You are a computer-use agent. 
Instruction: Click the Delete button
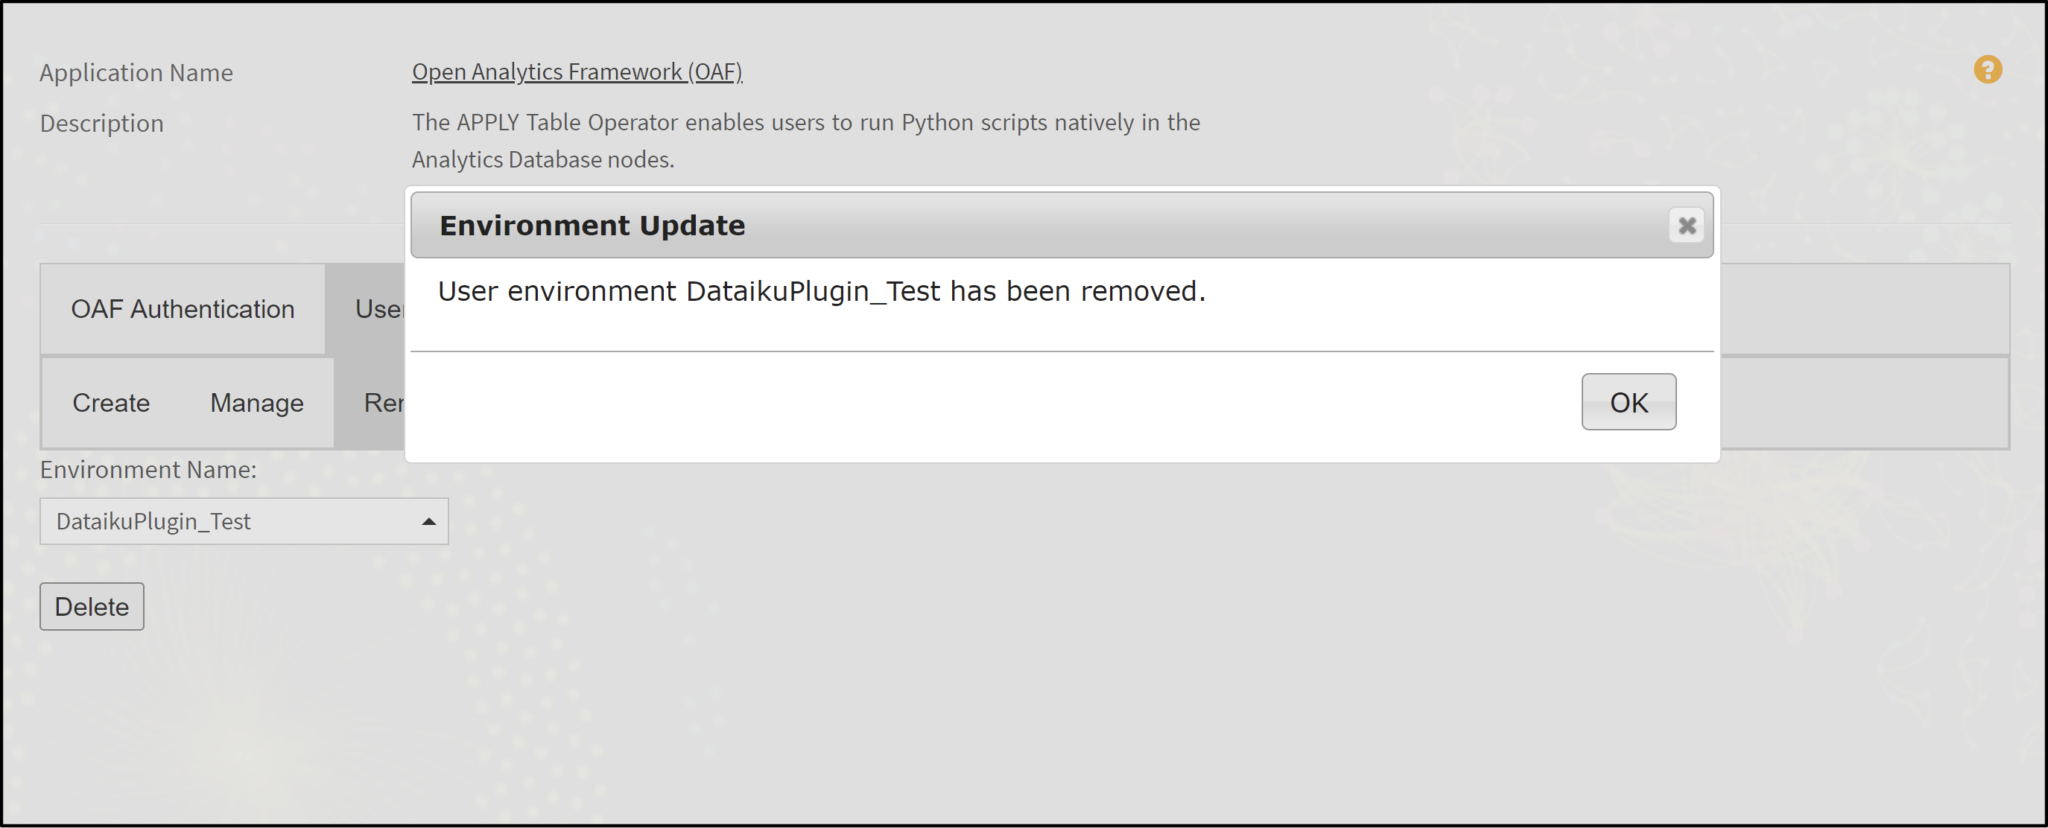tap(92, 607)
